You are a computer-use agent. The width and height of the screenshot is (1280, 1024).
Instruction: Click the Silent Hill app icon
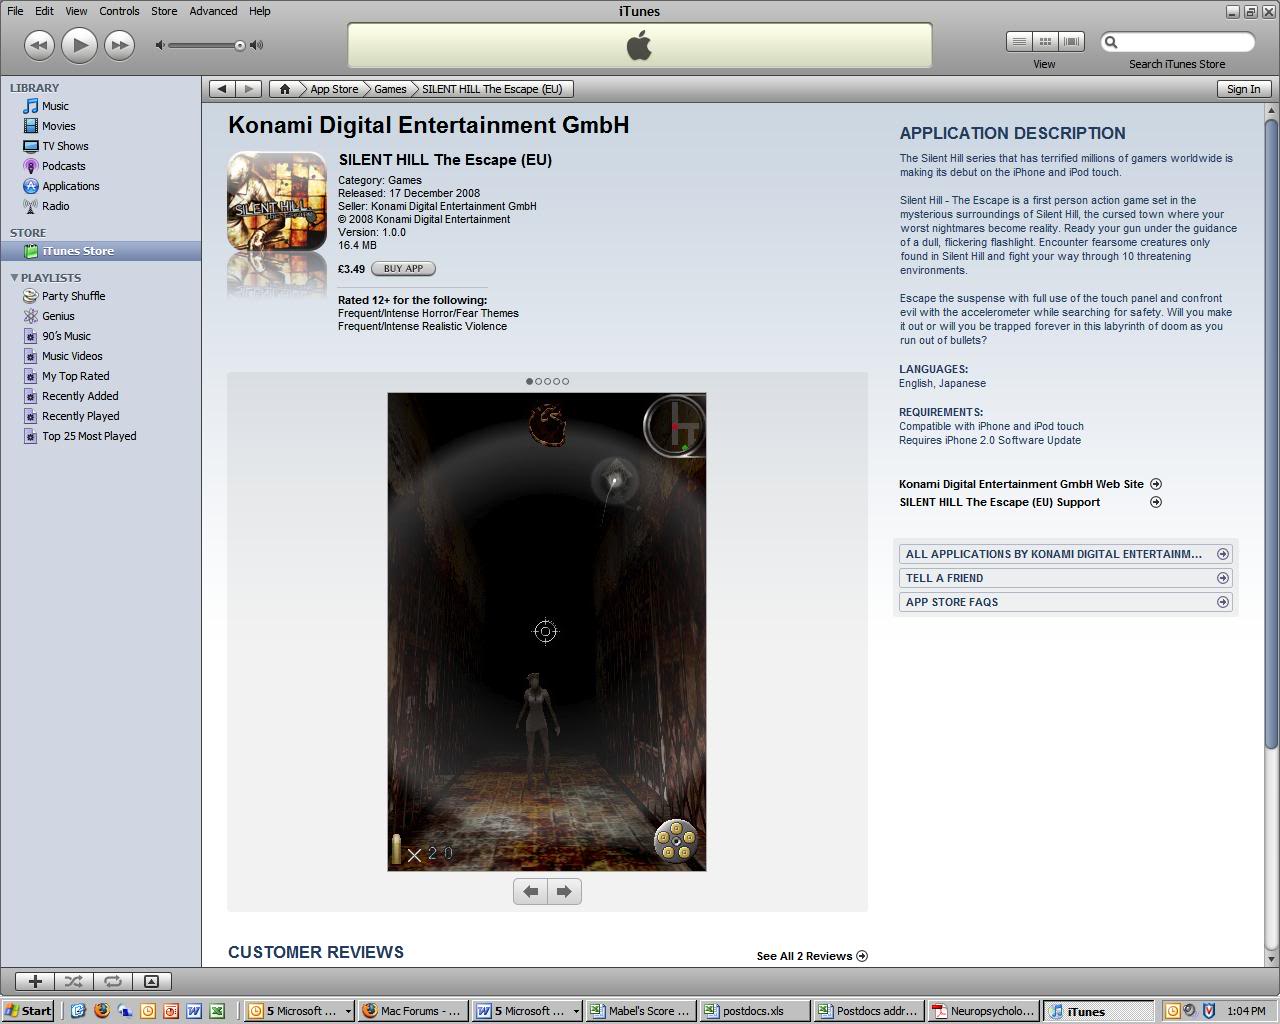[x=277, y=201]
